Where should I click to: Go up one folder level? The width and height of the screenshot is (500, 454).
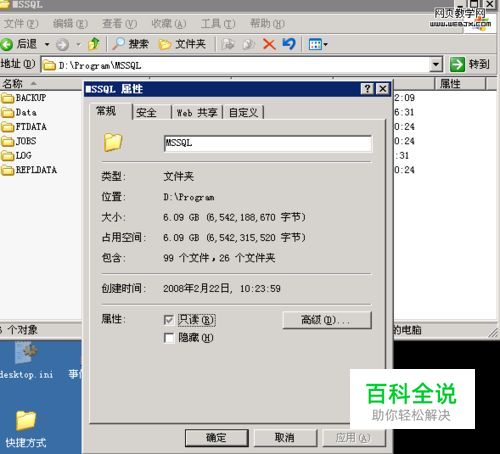tap(94, 44)
